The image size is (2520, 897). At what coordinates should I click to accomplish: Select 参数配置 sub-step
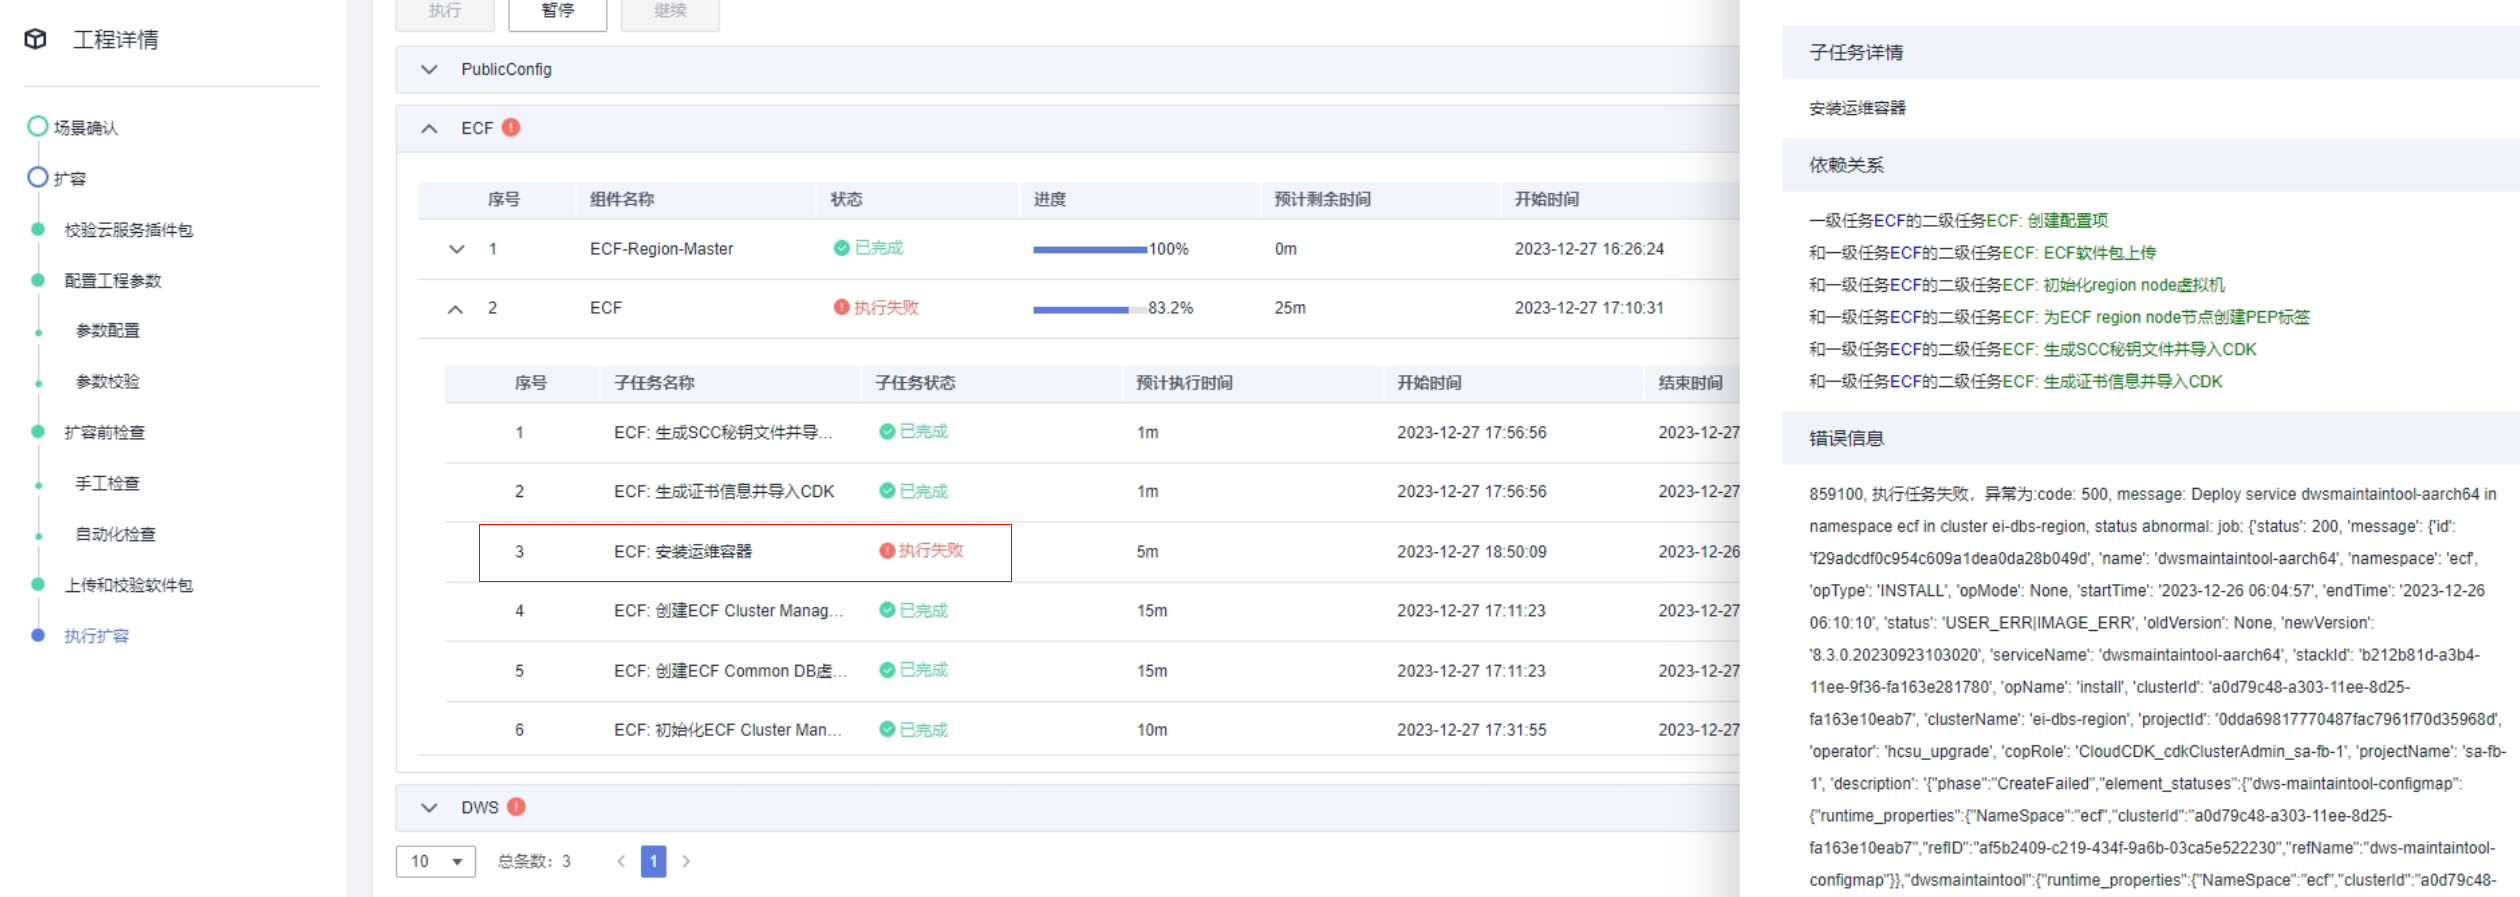(x=108, y=330)
